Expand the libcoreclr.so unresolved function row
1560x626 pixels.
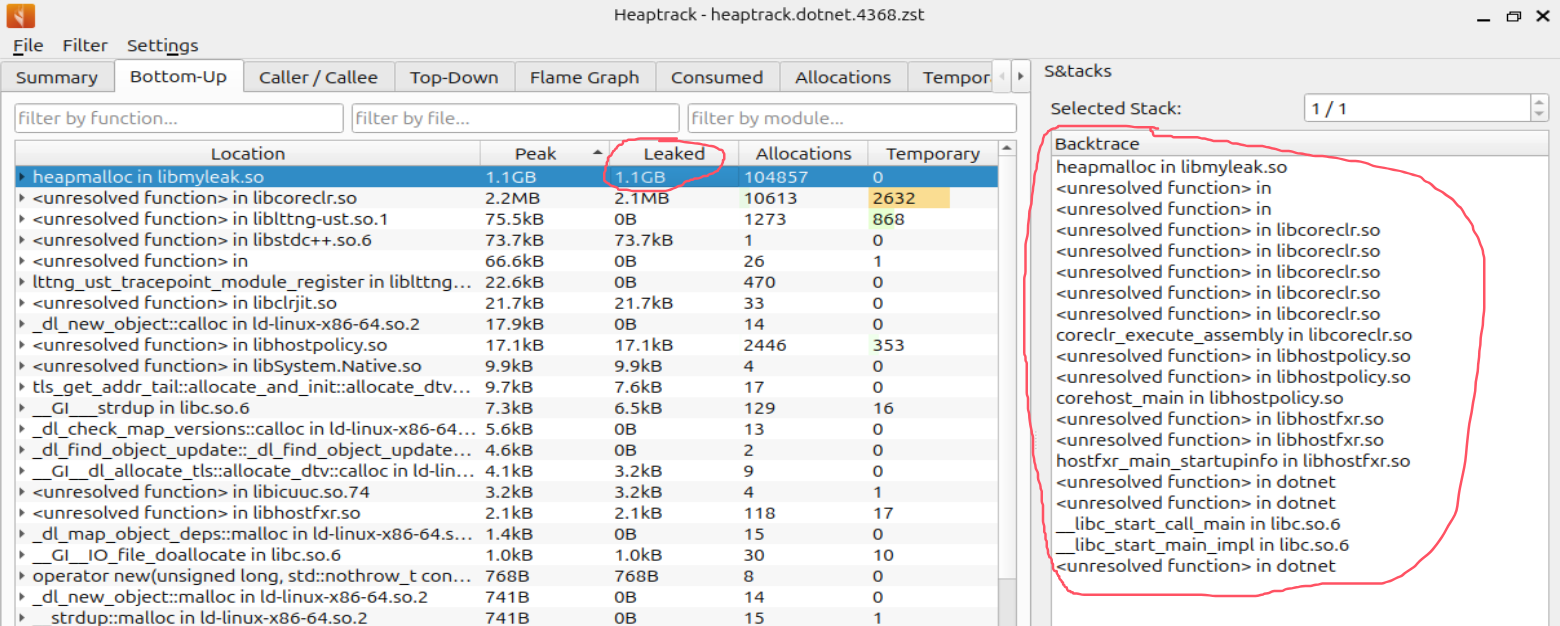pos(22,198)
